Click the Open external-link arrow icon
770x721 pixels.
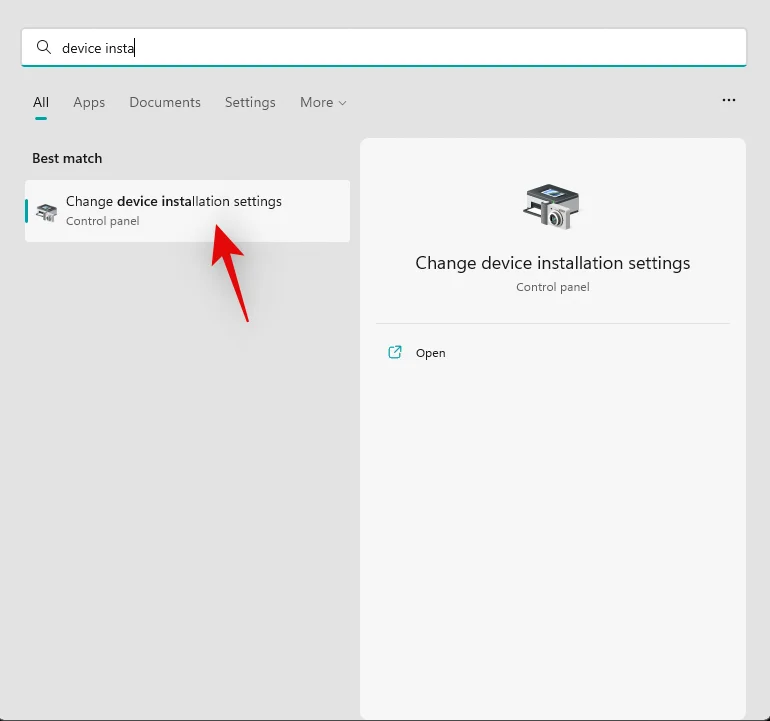pyautogui.click(x=395, y=353)
